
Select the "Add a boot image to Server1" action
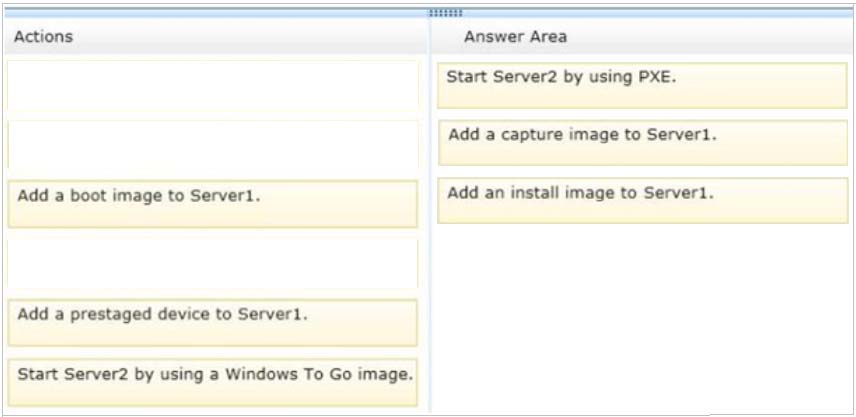point(212,204)
